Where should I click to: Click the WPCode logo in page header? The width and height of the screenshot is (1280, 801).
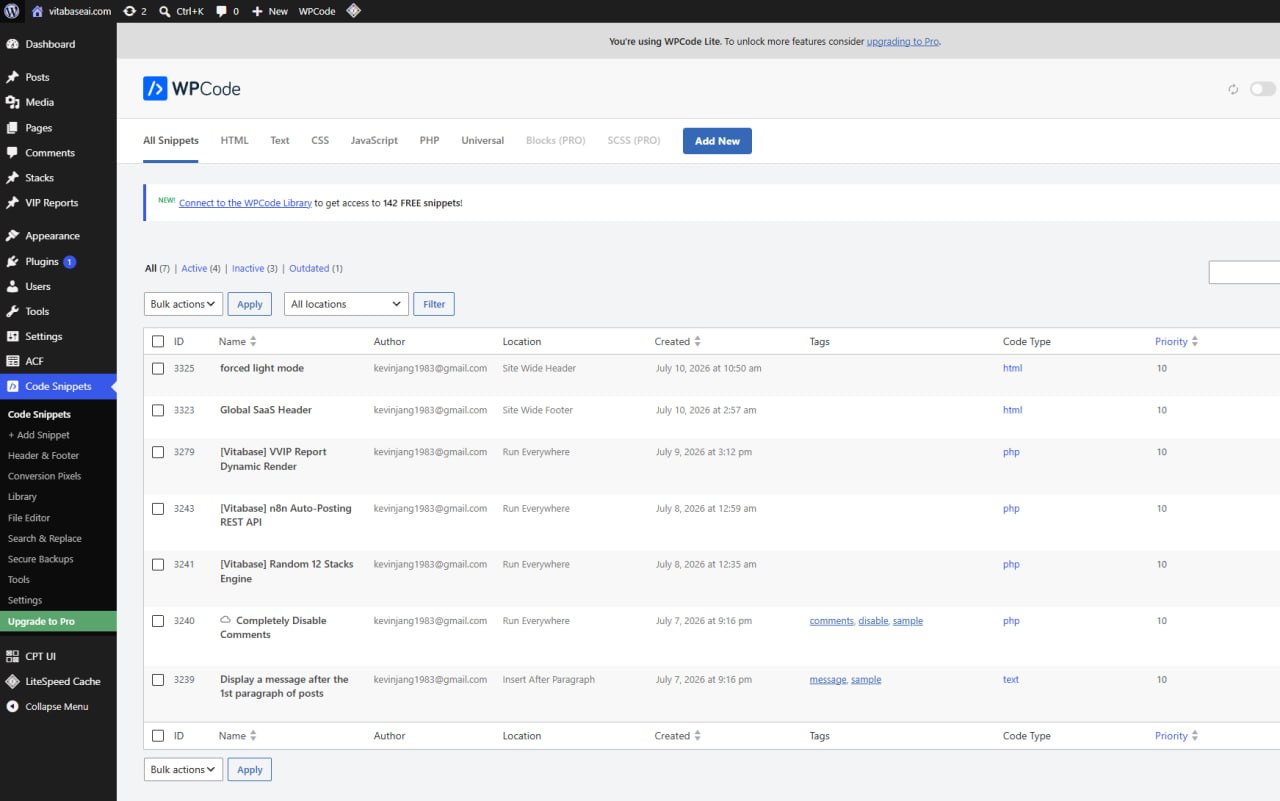pyautogui.click(x=192, y=88)
